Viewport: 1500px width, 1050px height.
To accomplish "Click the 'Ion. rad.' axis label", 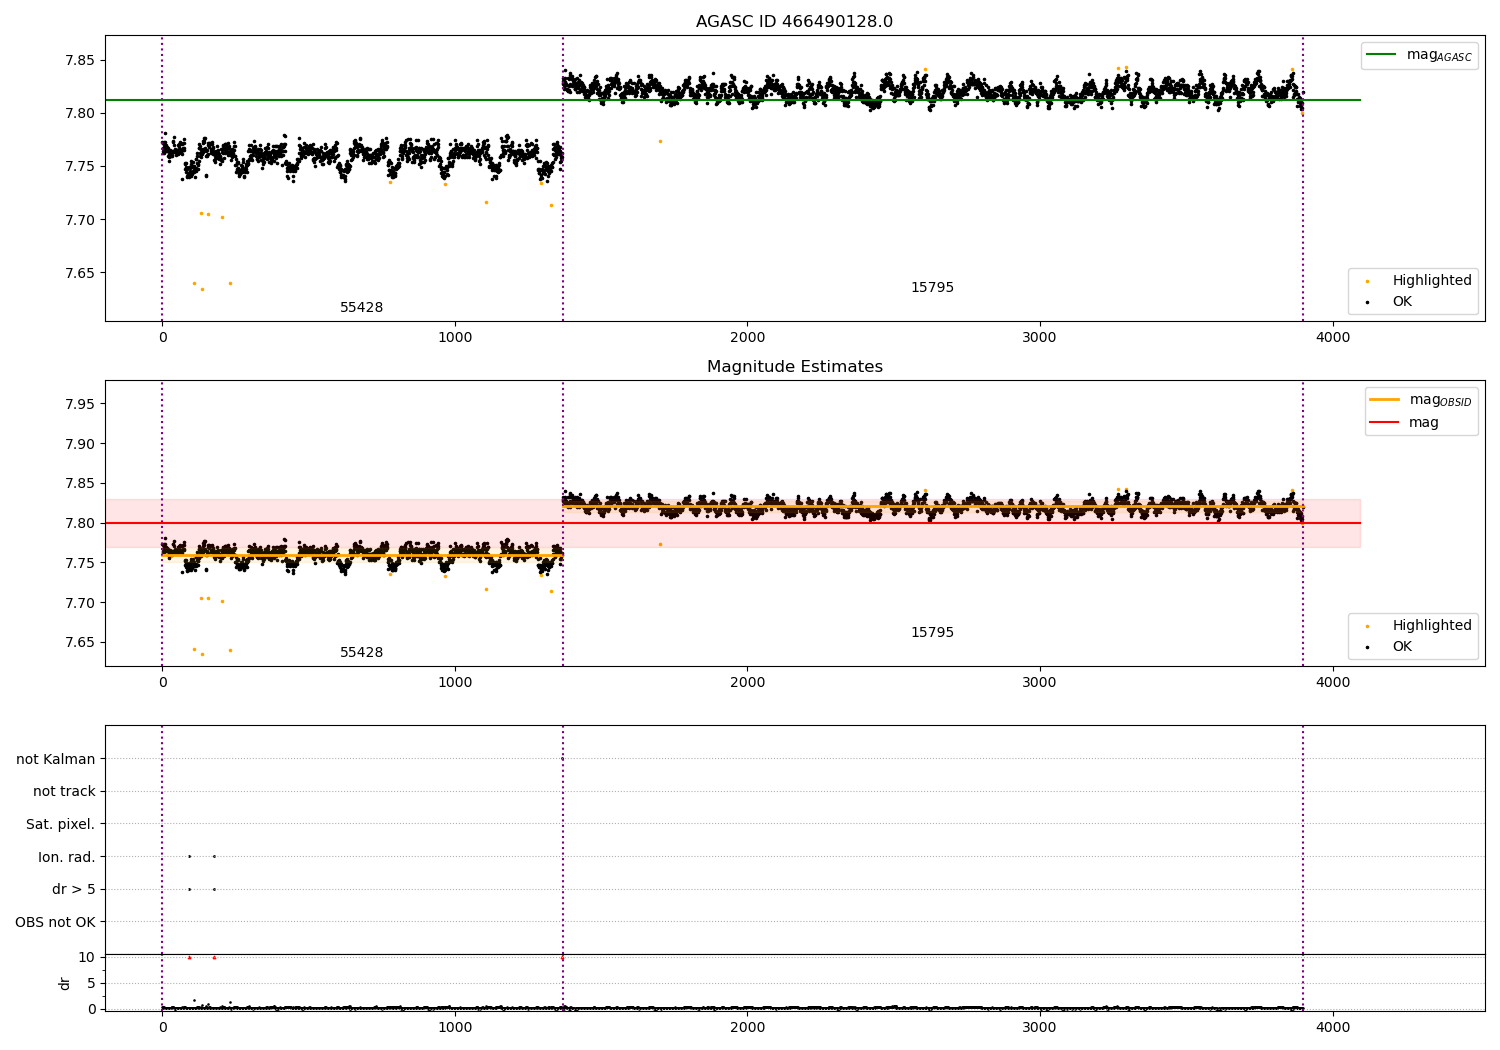I will click(67, 857).
